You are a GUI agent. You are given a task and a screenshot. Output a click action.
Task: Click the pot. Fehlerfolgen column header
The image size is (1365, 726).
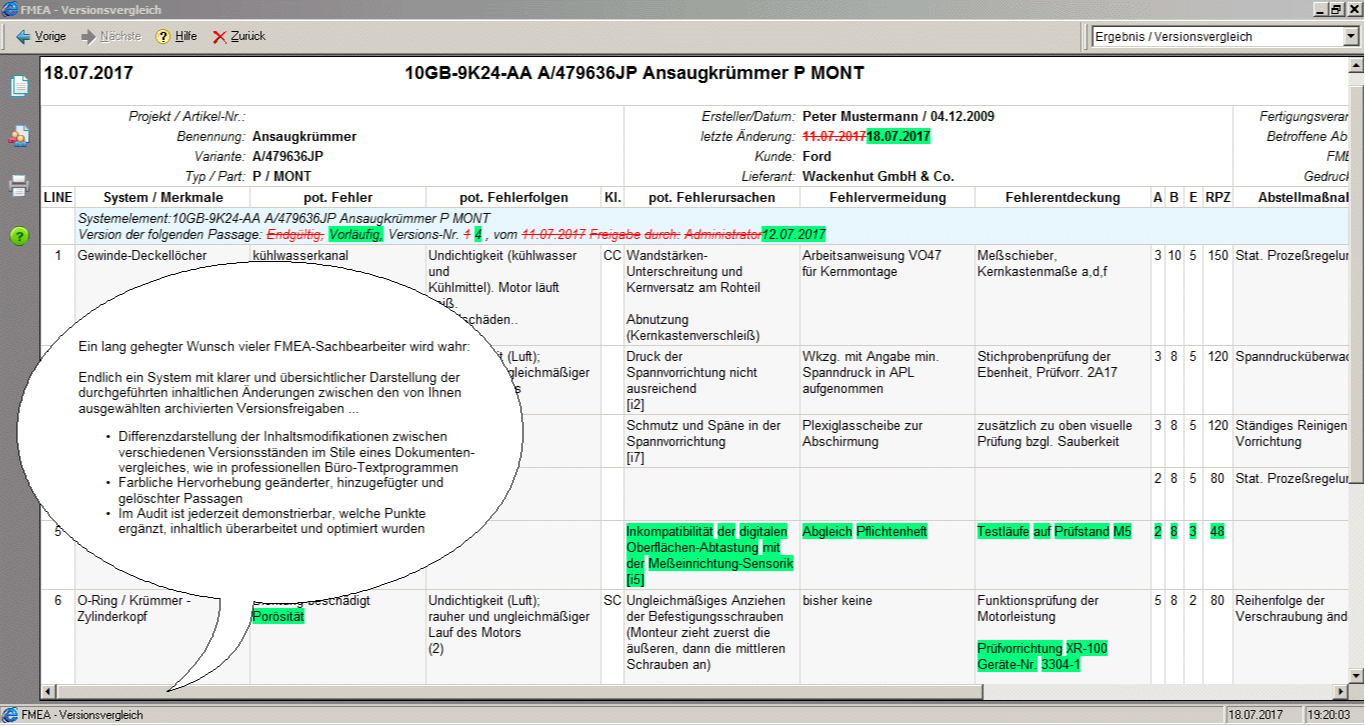coord(513,198)
